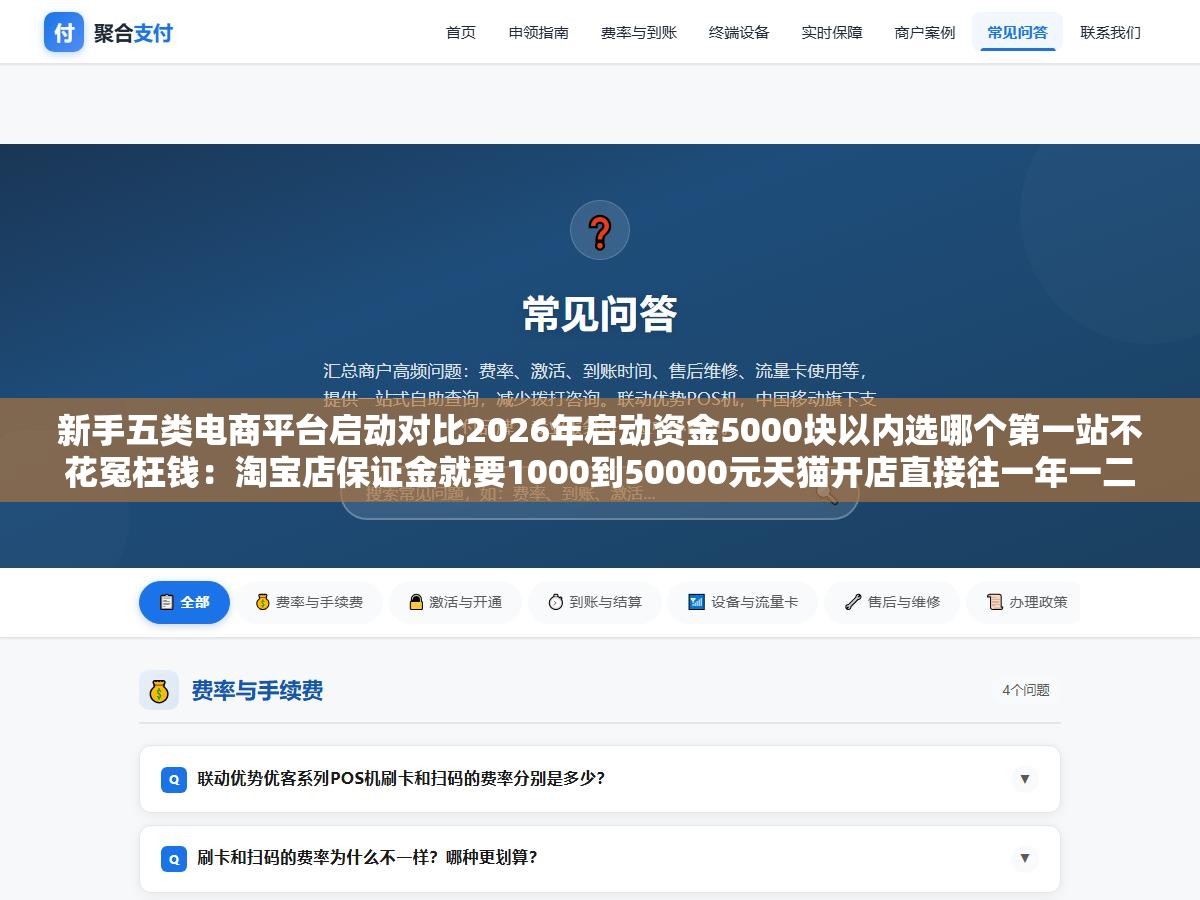Screen dimensions: 1200x900
Task: Click wrench icon in 售后与维修 tab
Action: [853, 602]
